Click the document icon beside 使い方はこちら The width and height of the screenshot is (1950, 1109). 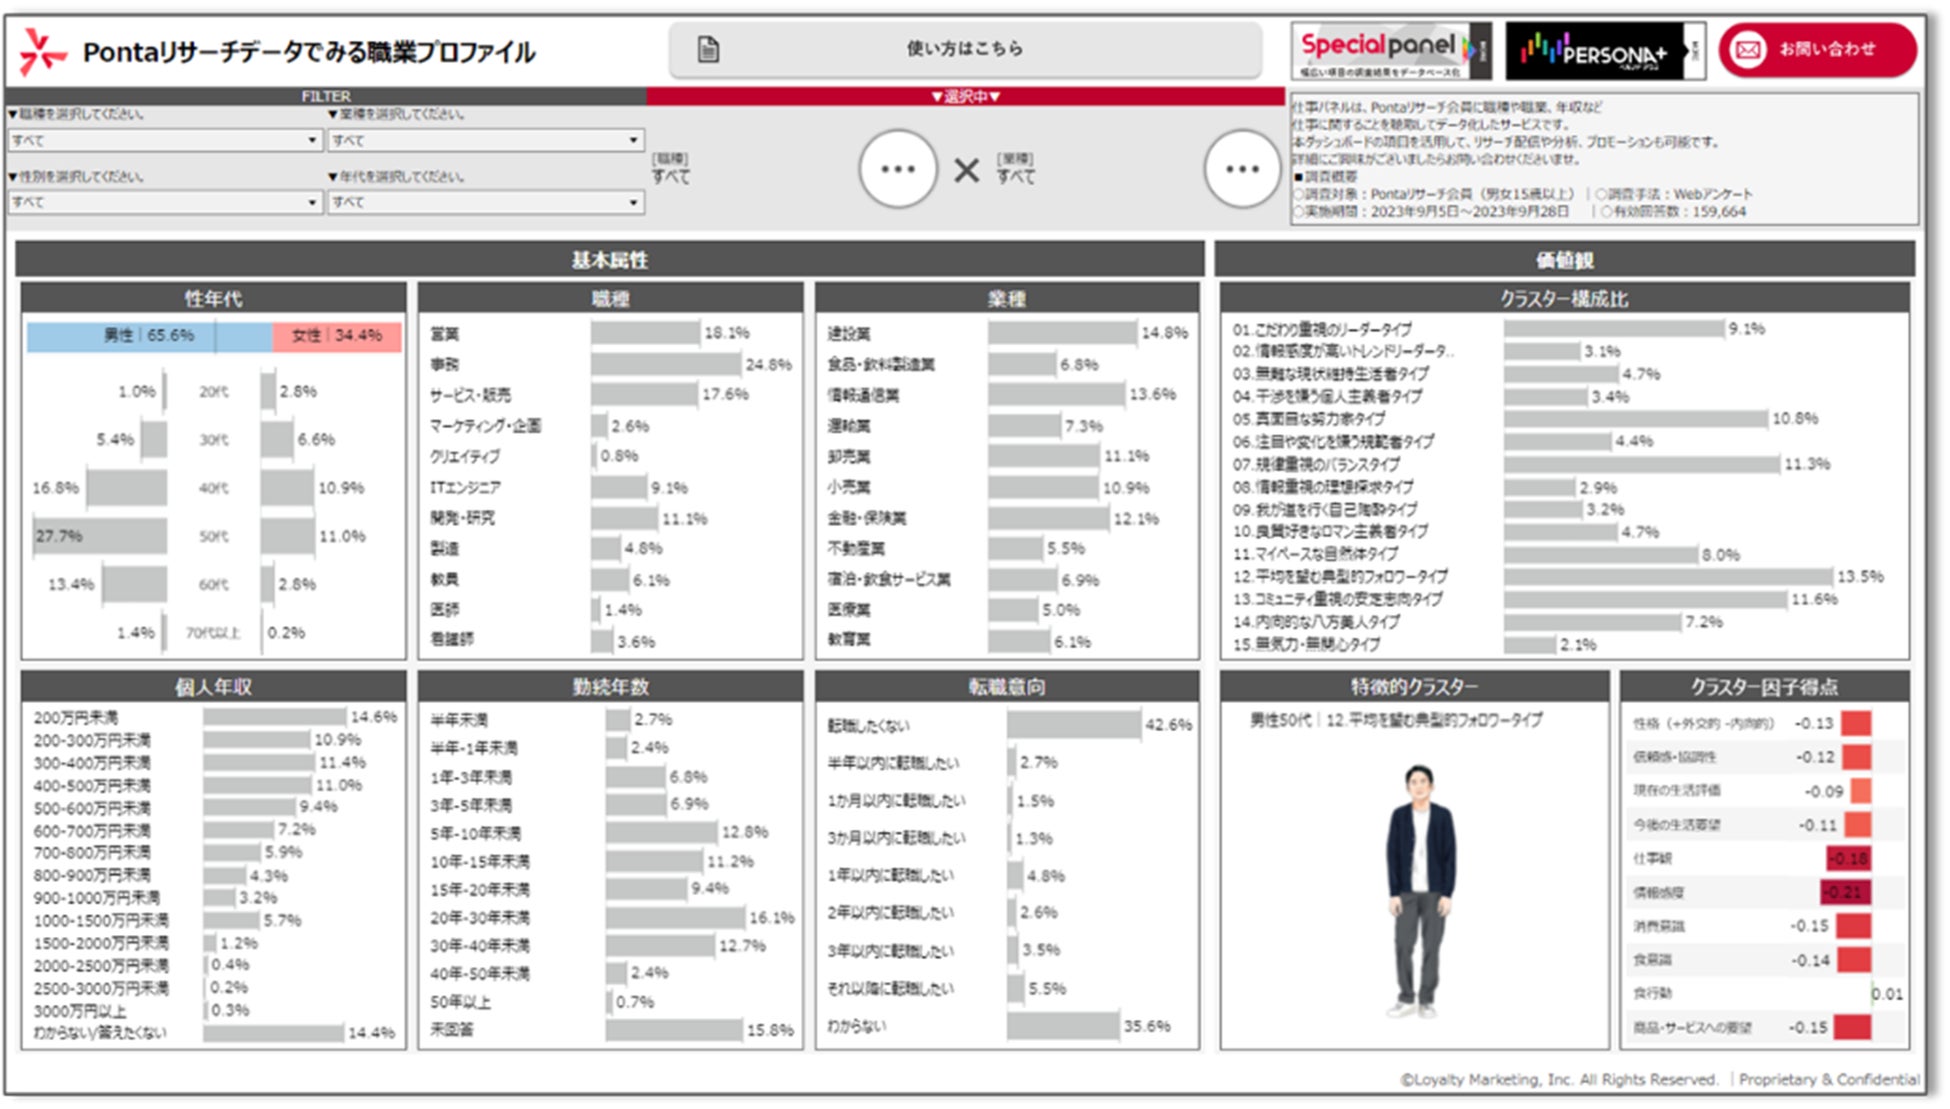(708, 49)
